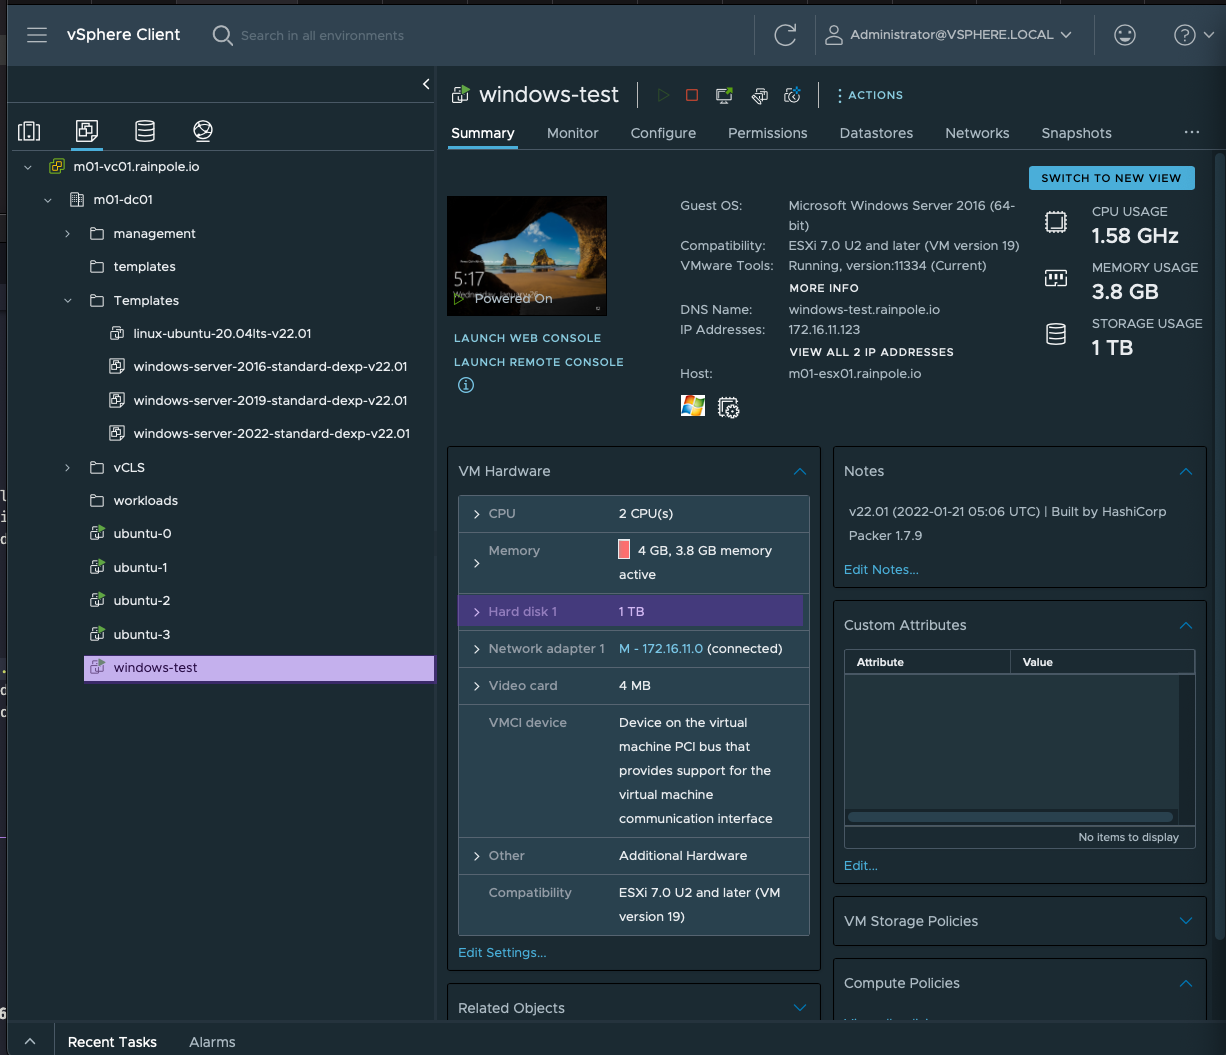Open the ACTIONS menu
Image resolution: width=1226 pixels, height=1055 pixels.
[x=869, y=95]
